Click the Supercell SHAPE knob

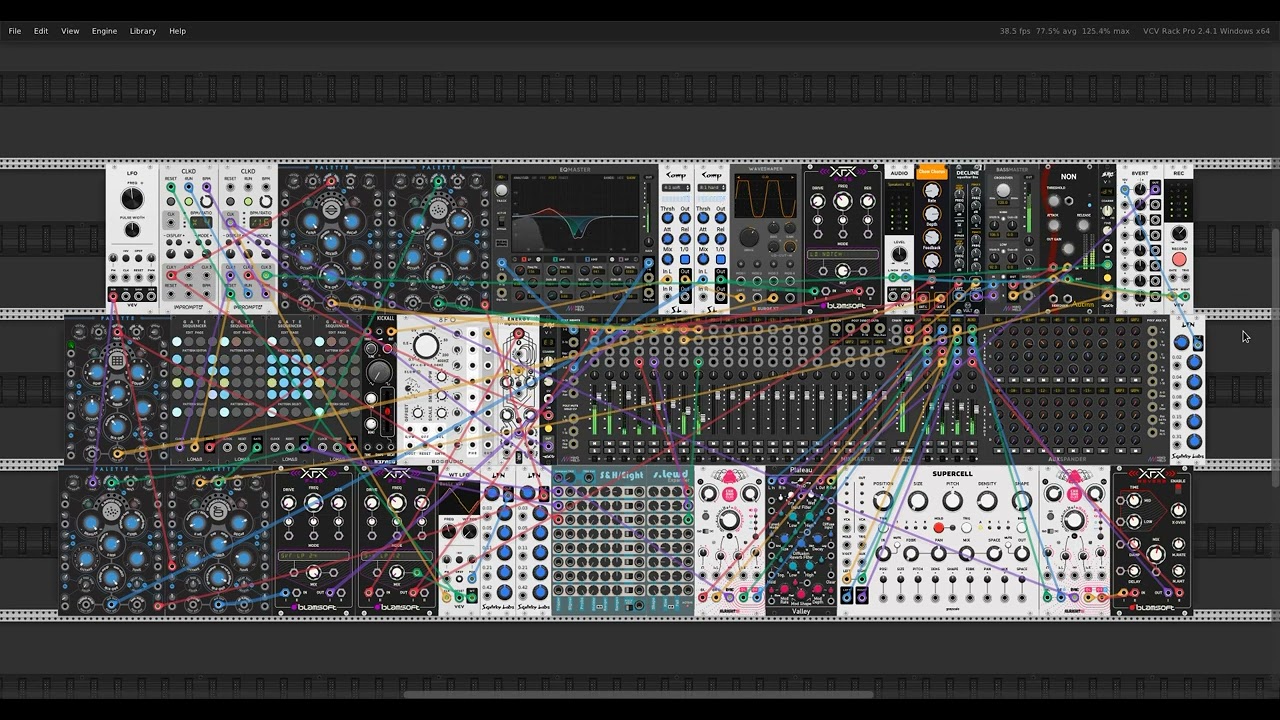[x=1021, y=501]
